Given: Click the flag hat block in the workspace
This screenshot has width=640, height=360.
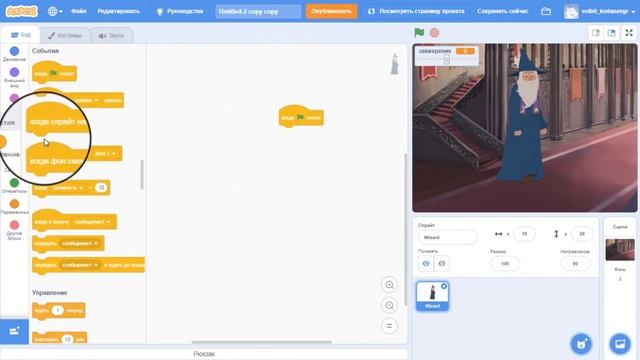Looking at the screenshot, I should tap(301, 117).
